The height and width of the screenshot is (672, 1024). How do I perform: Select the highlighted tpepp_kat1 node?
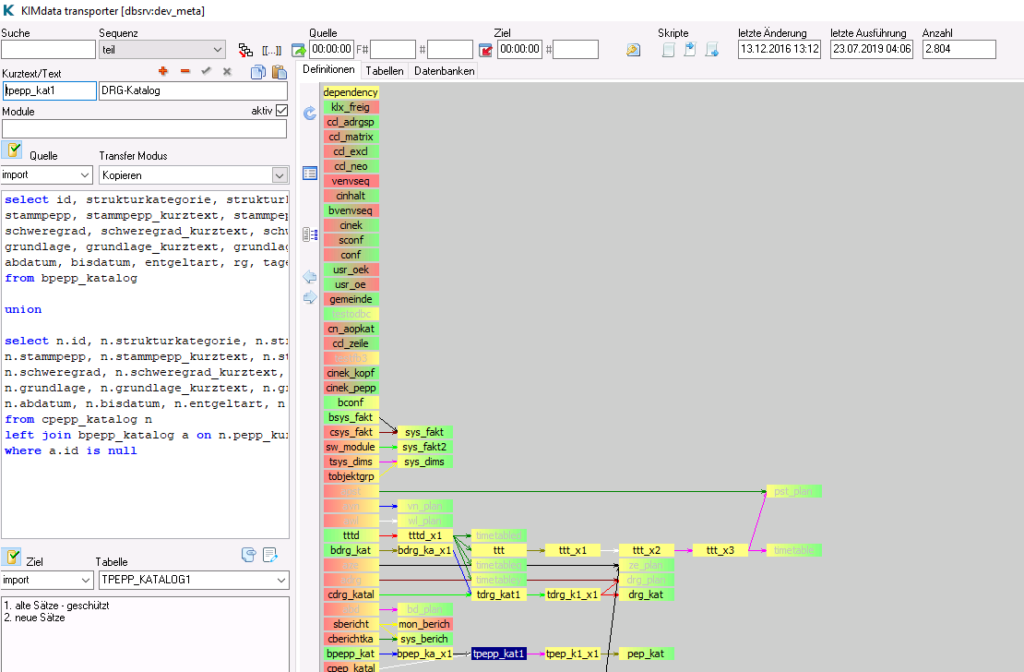(498, 653)
